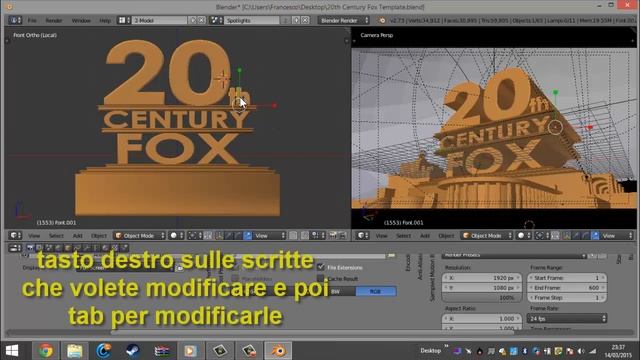This screenshot has height=360, width=640.
Task: Select the RGB color mode button
Action: click(376, 291)
